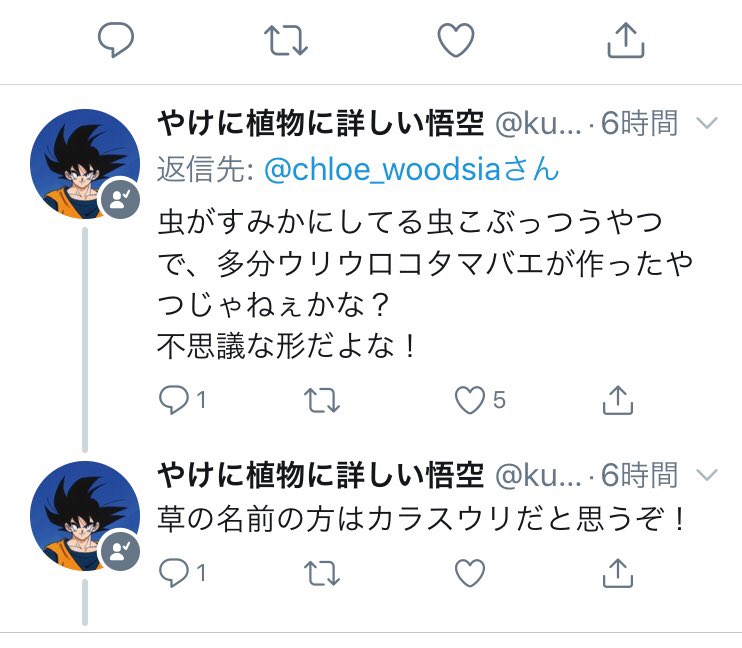Open dropdown chevron on カラスウリ tweet

coord(706,473)
